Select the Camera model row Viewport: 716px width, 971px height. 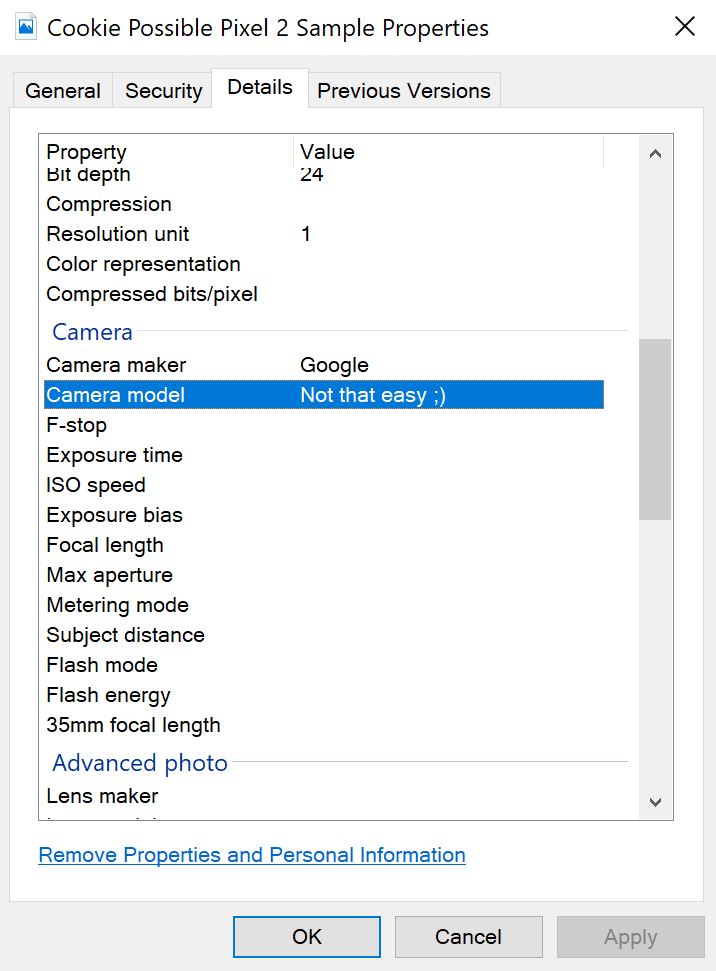point(324,395)
